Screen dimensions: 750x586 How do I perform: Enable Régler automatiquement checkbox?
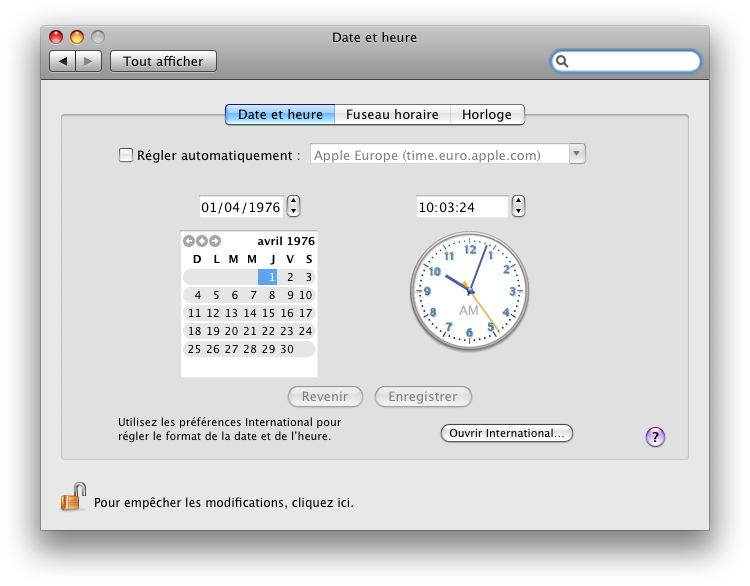126,155
